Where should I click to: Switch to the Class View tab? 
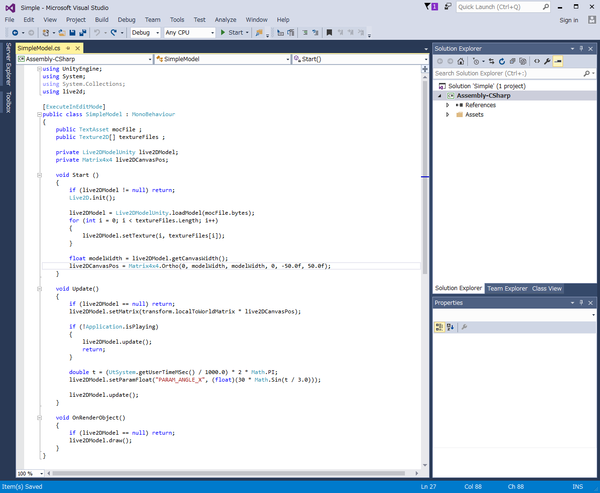tap(547, 289)
